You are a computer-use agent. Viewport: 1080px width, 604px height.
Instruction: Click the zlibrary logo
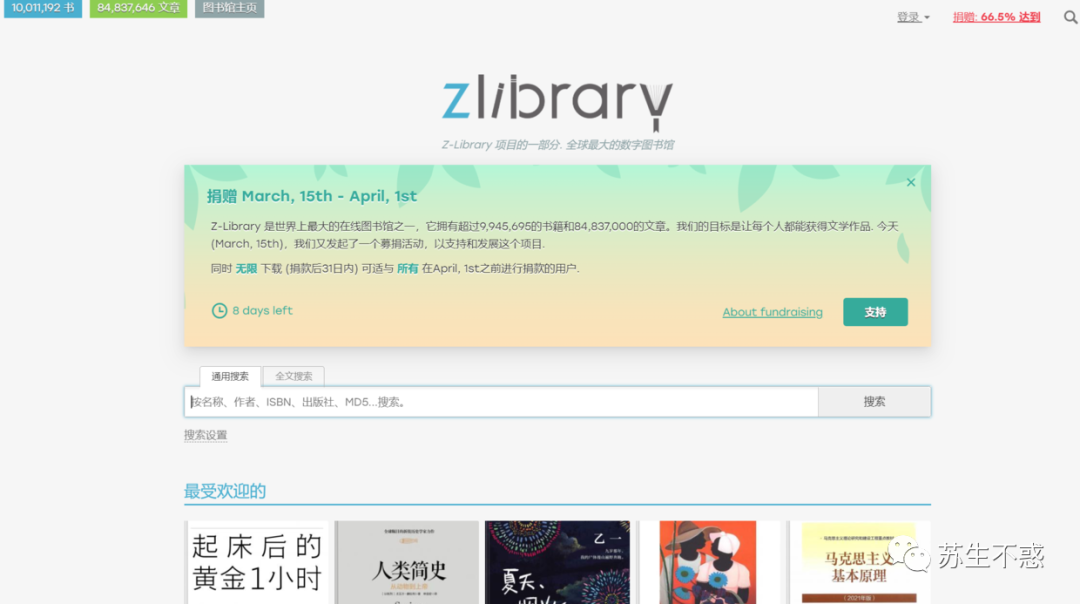pos(557,102)
